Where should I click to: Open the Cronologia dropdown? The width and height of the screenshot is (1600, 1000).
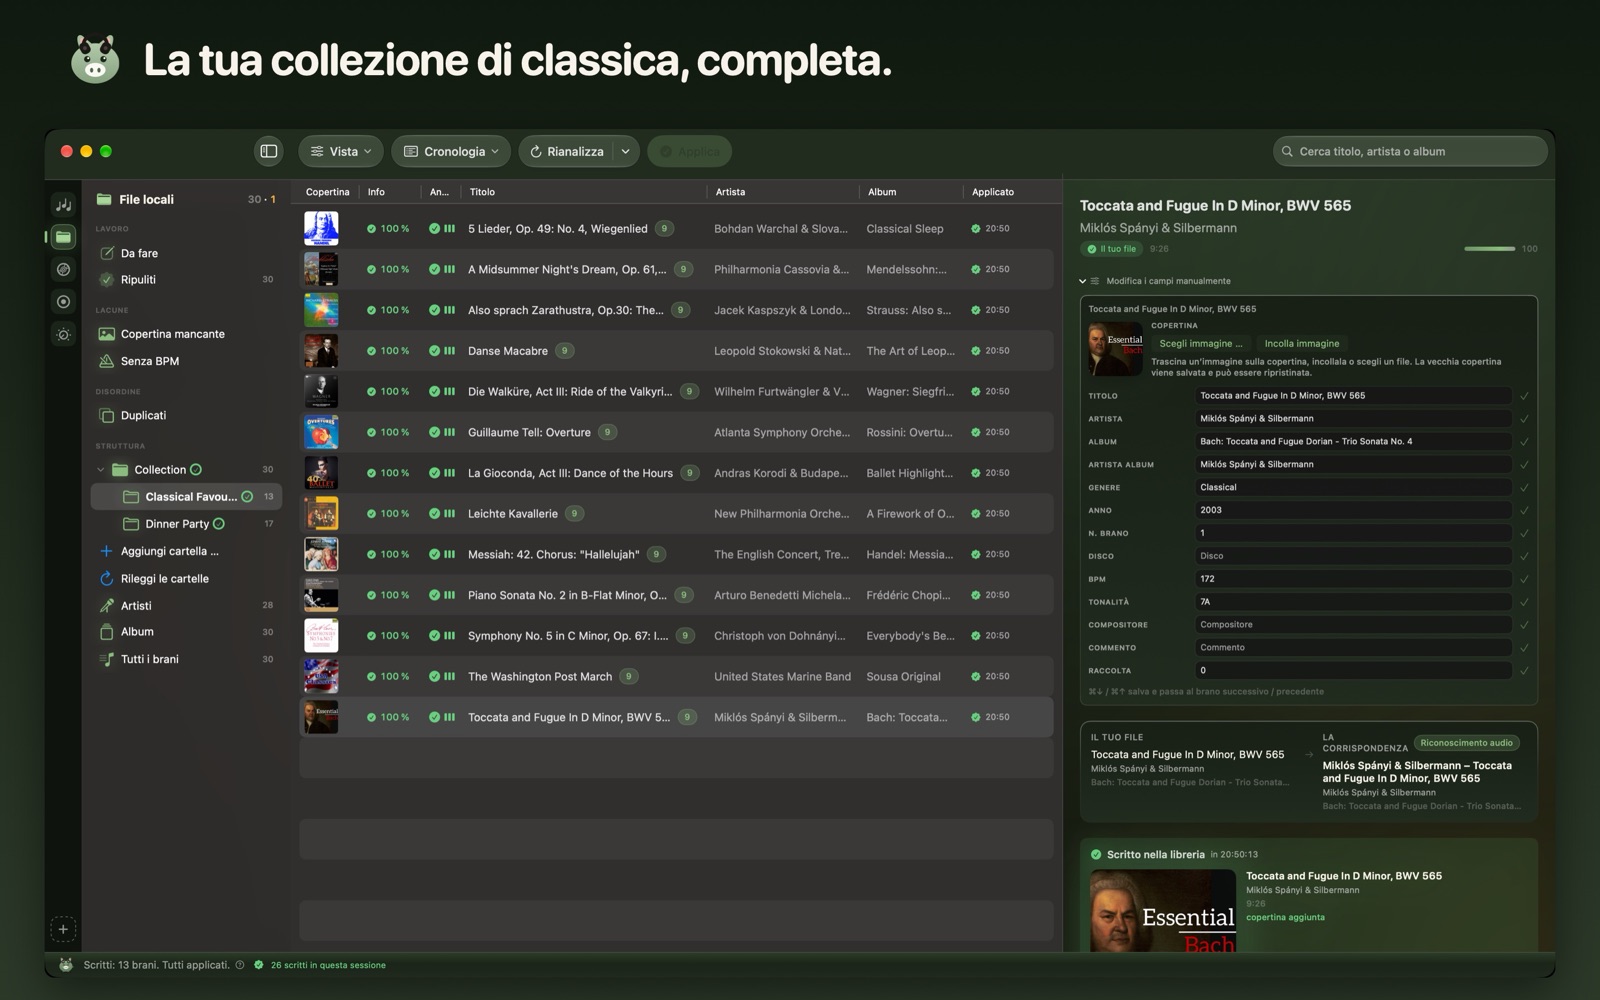[x=451, y=151]
